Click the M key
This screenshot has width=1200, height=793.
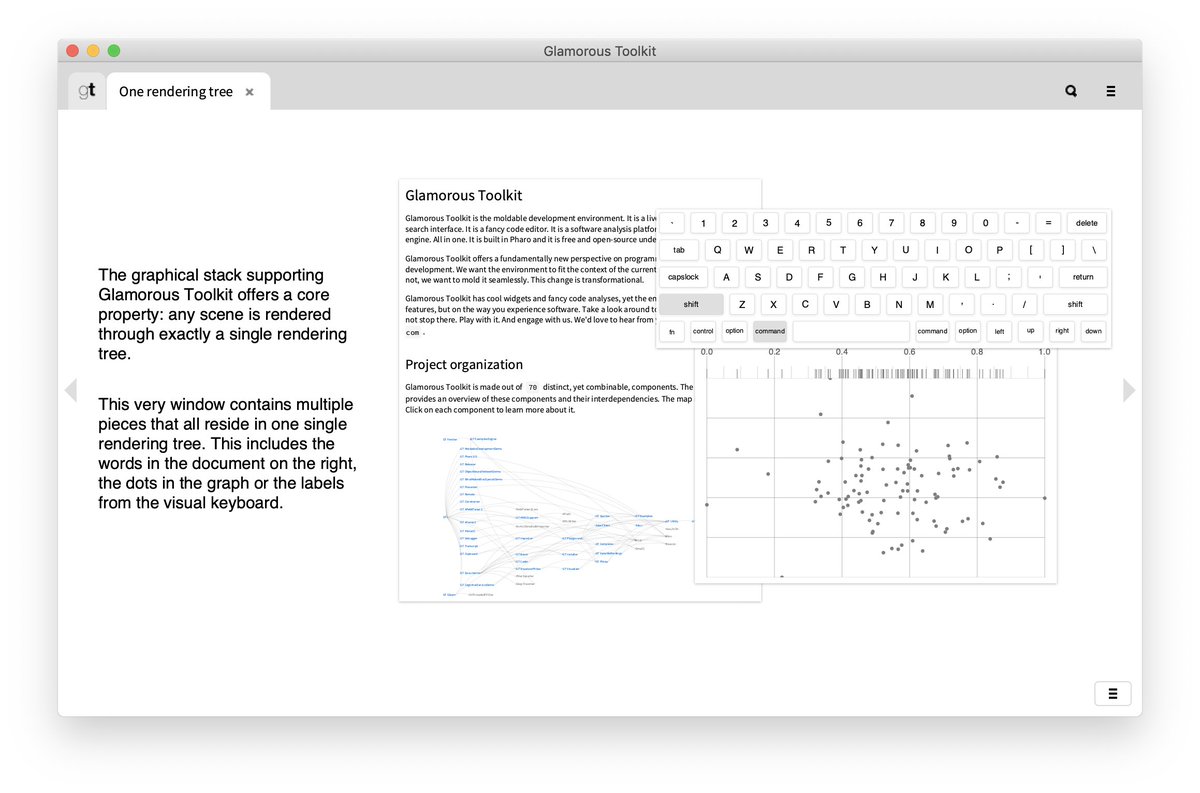929,304
